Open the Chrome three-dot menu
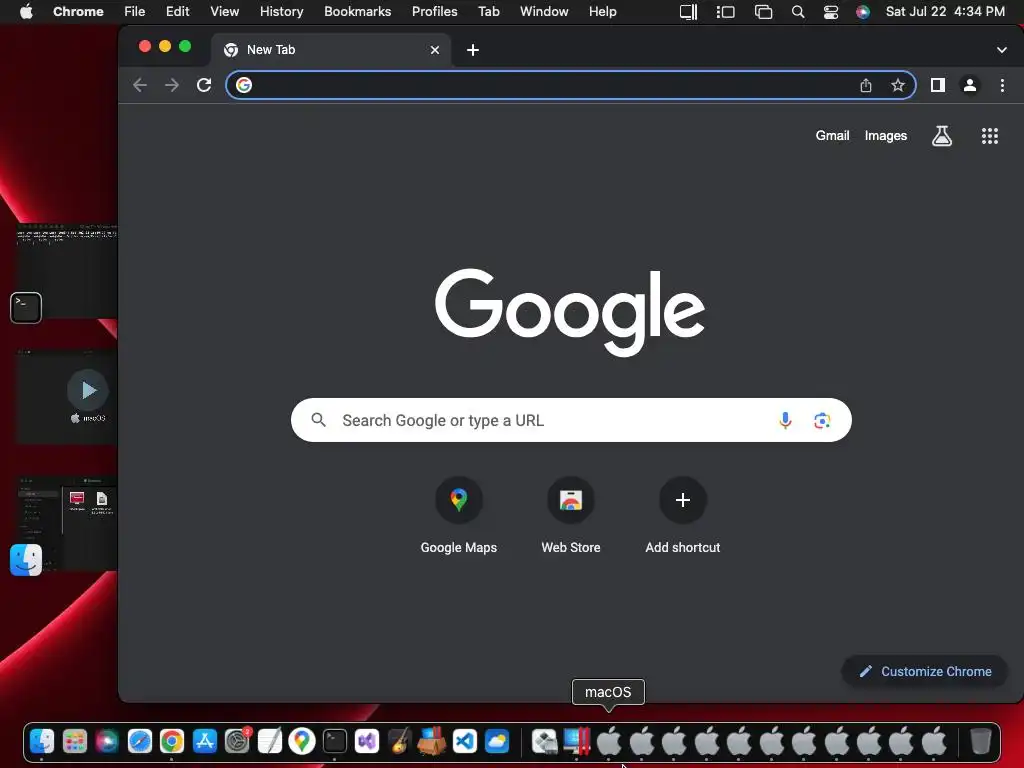The image size is (1024, 768). coord(1002,85)
